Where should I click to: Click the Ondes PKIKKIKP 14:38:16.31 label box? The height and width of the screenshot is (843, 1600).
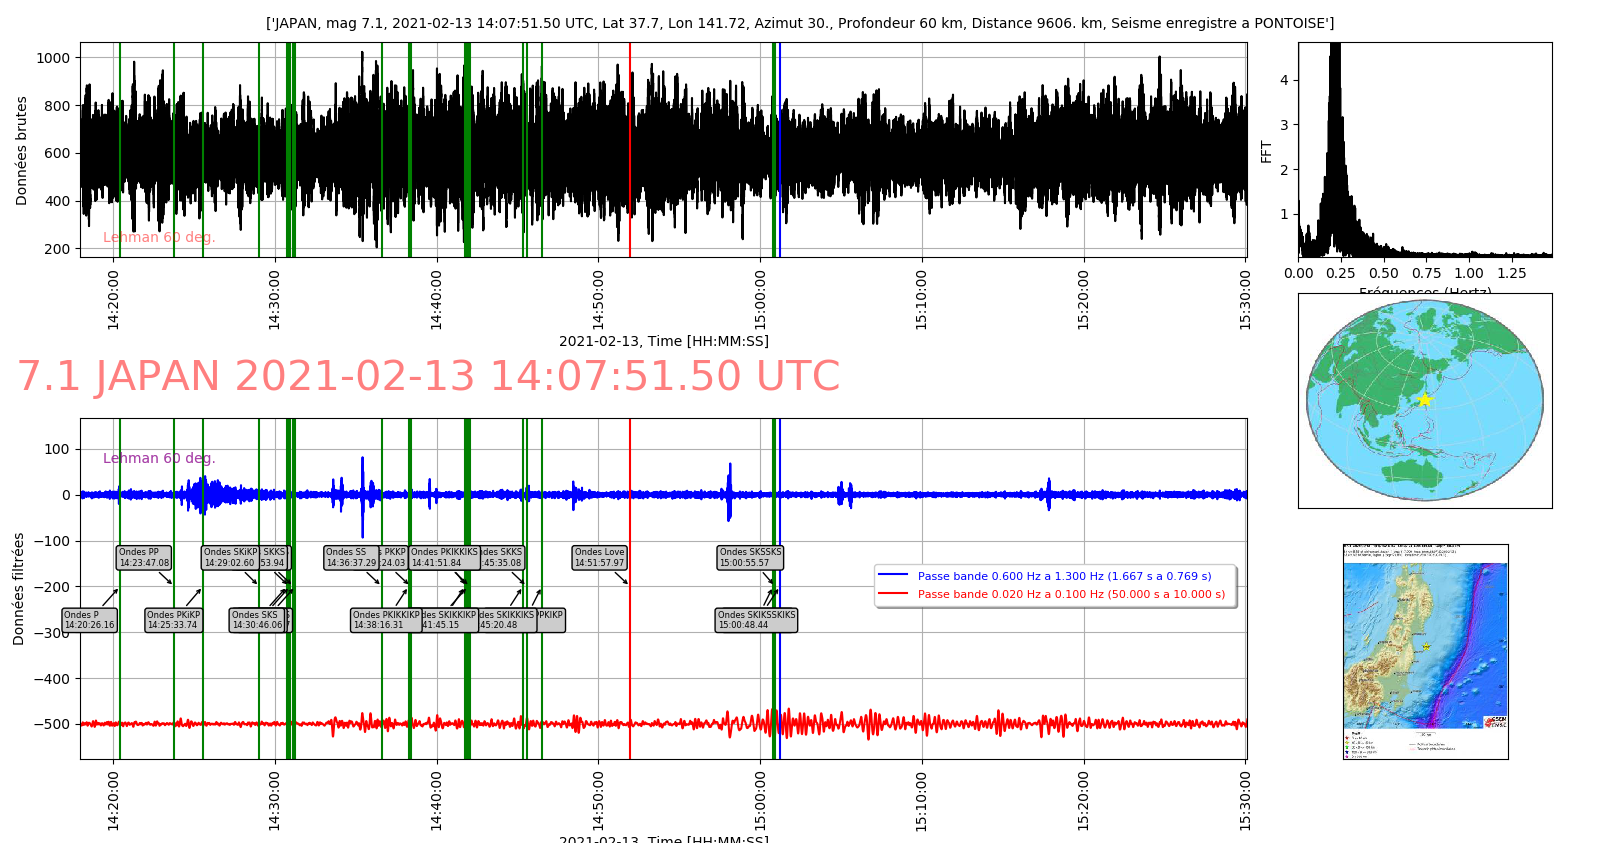(x=385, y=620)
